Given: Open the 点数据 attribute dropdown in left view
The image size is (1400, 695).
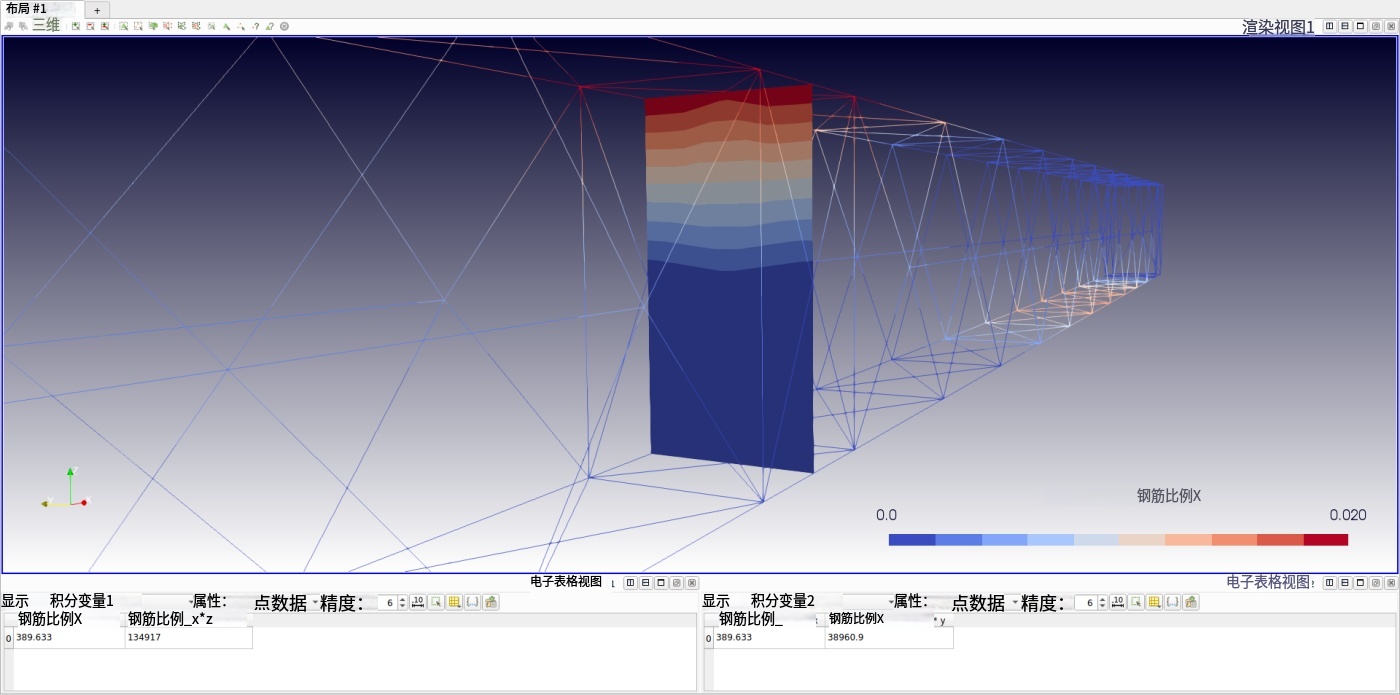Looking at the screenshot, I should tap(286, 603).
